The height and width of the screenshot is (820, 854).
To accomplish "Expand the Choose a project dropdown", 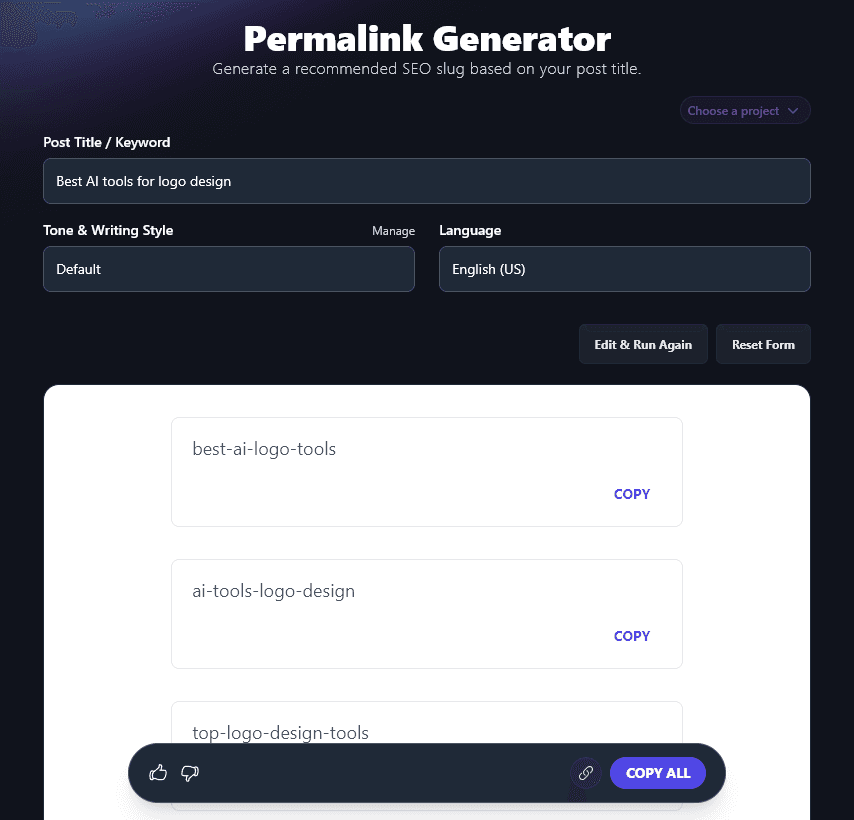I will point(744,110).
